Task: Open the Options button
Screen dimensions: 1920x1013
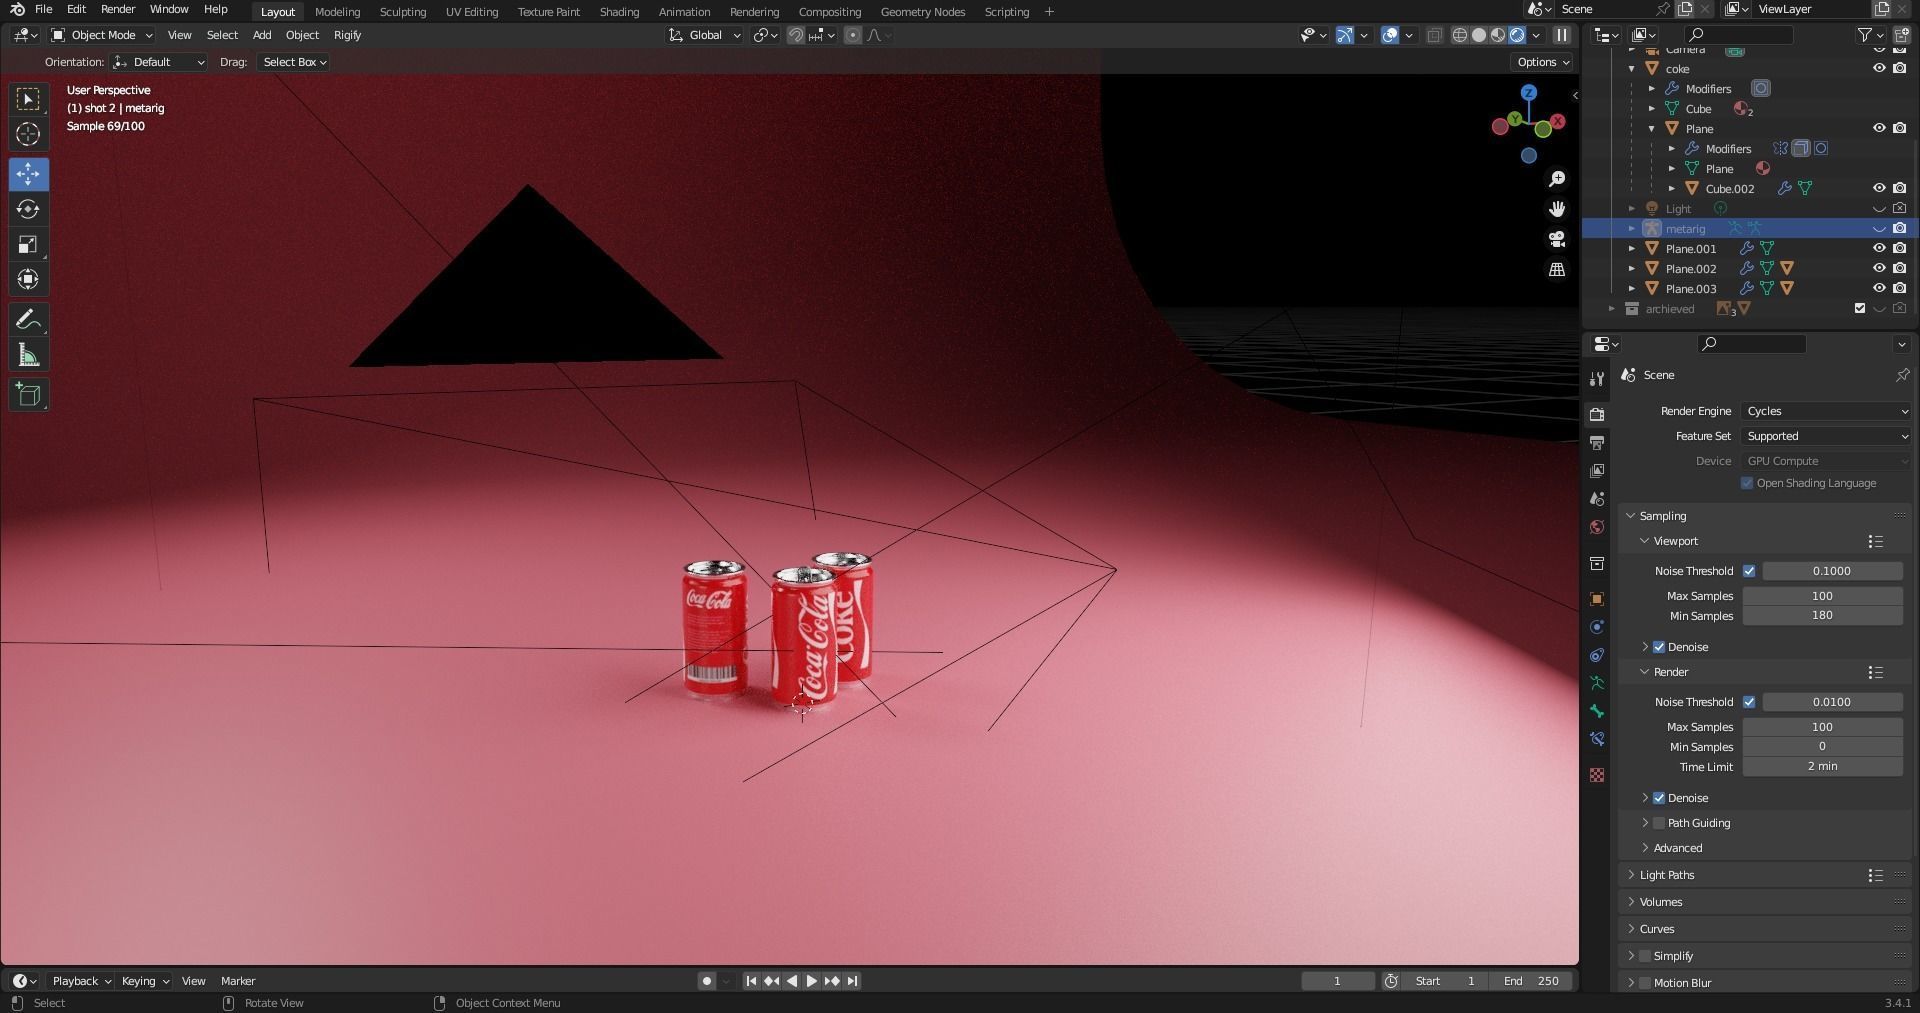Action: pos(1542,62)
